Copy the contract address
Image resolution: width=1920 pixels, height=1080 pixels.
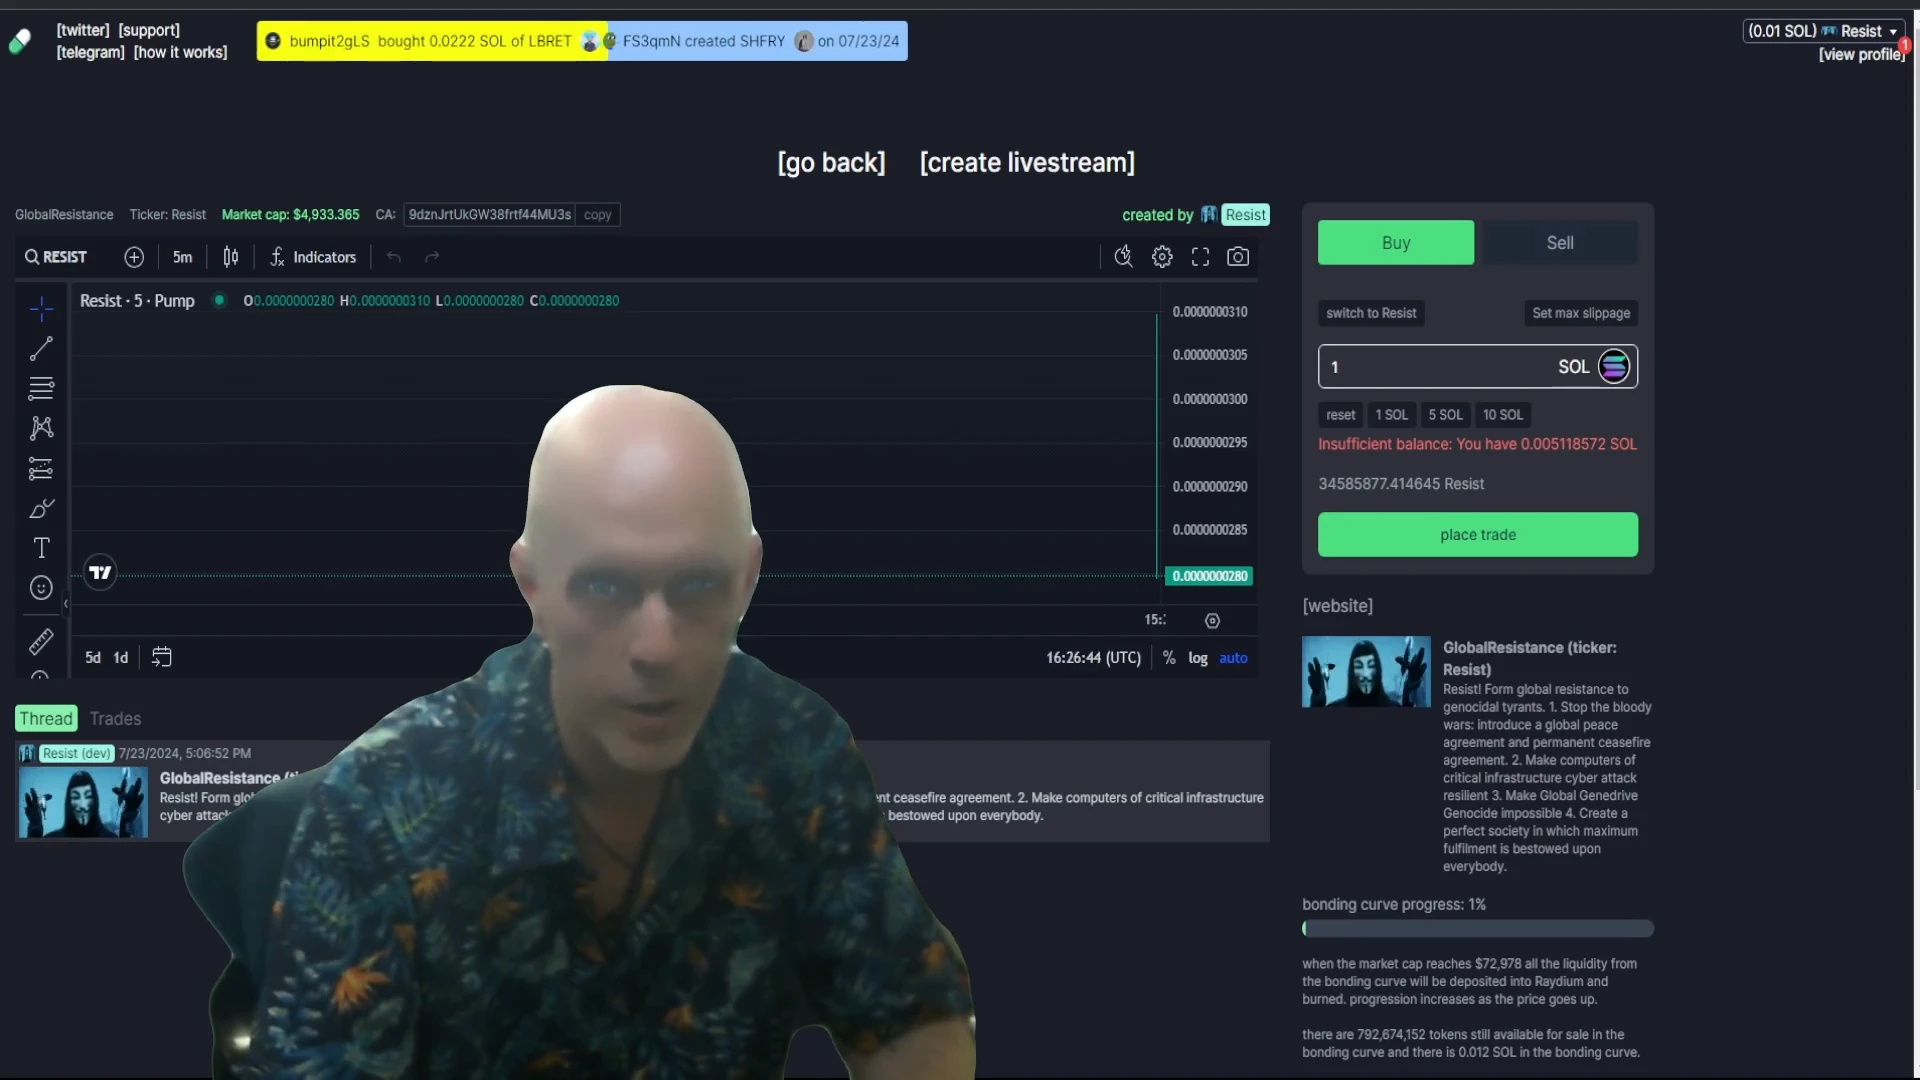click(597, 215)
